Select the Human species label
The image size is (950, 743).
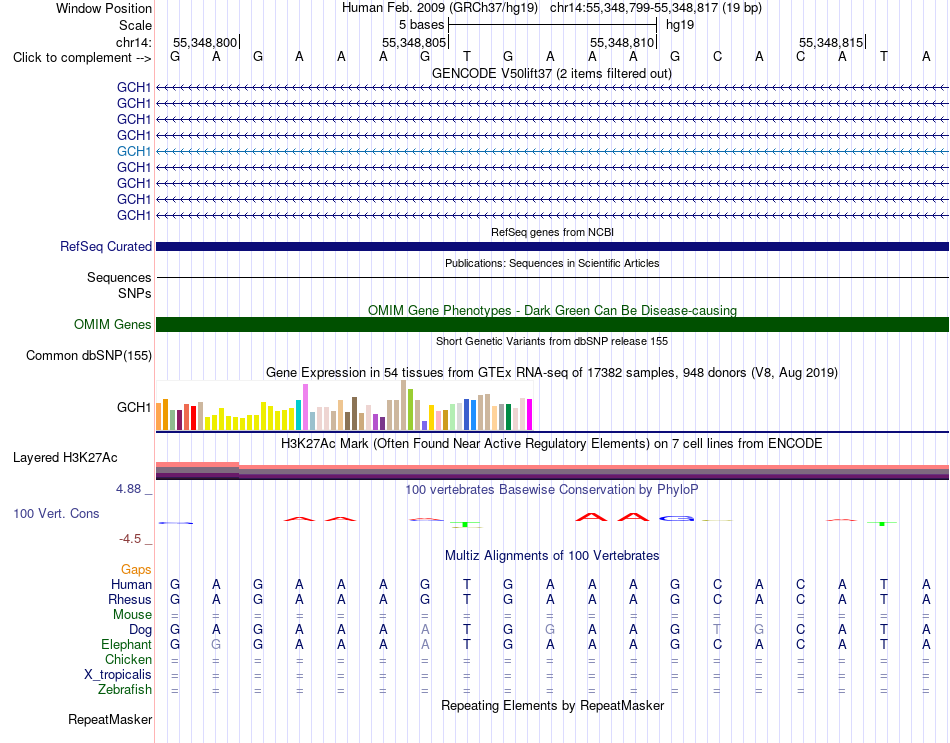[131, 585]
